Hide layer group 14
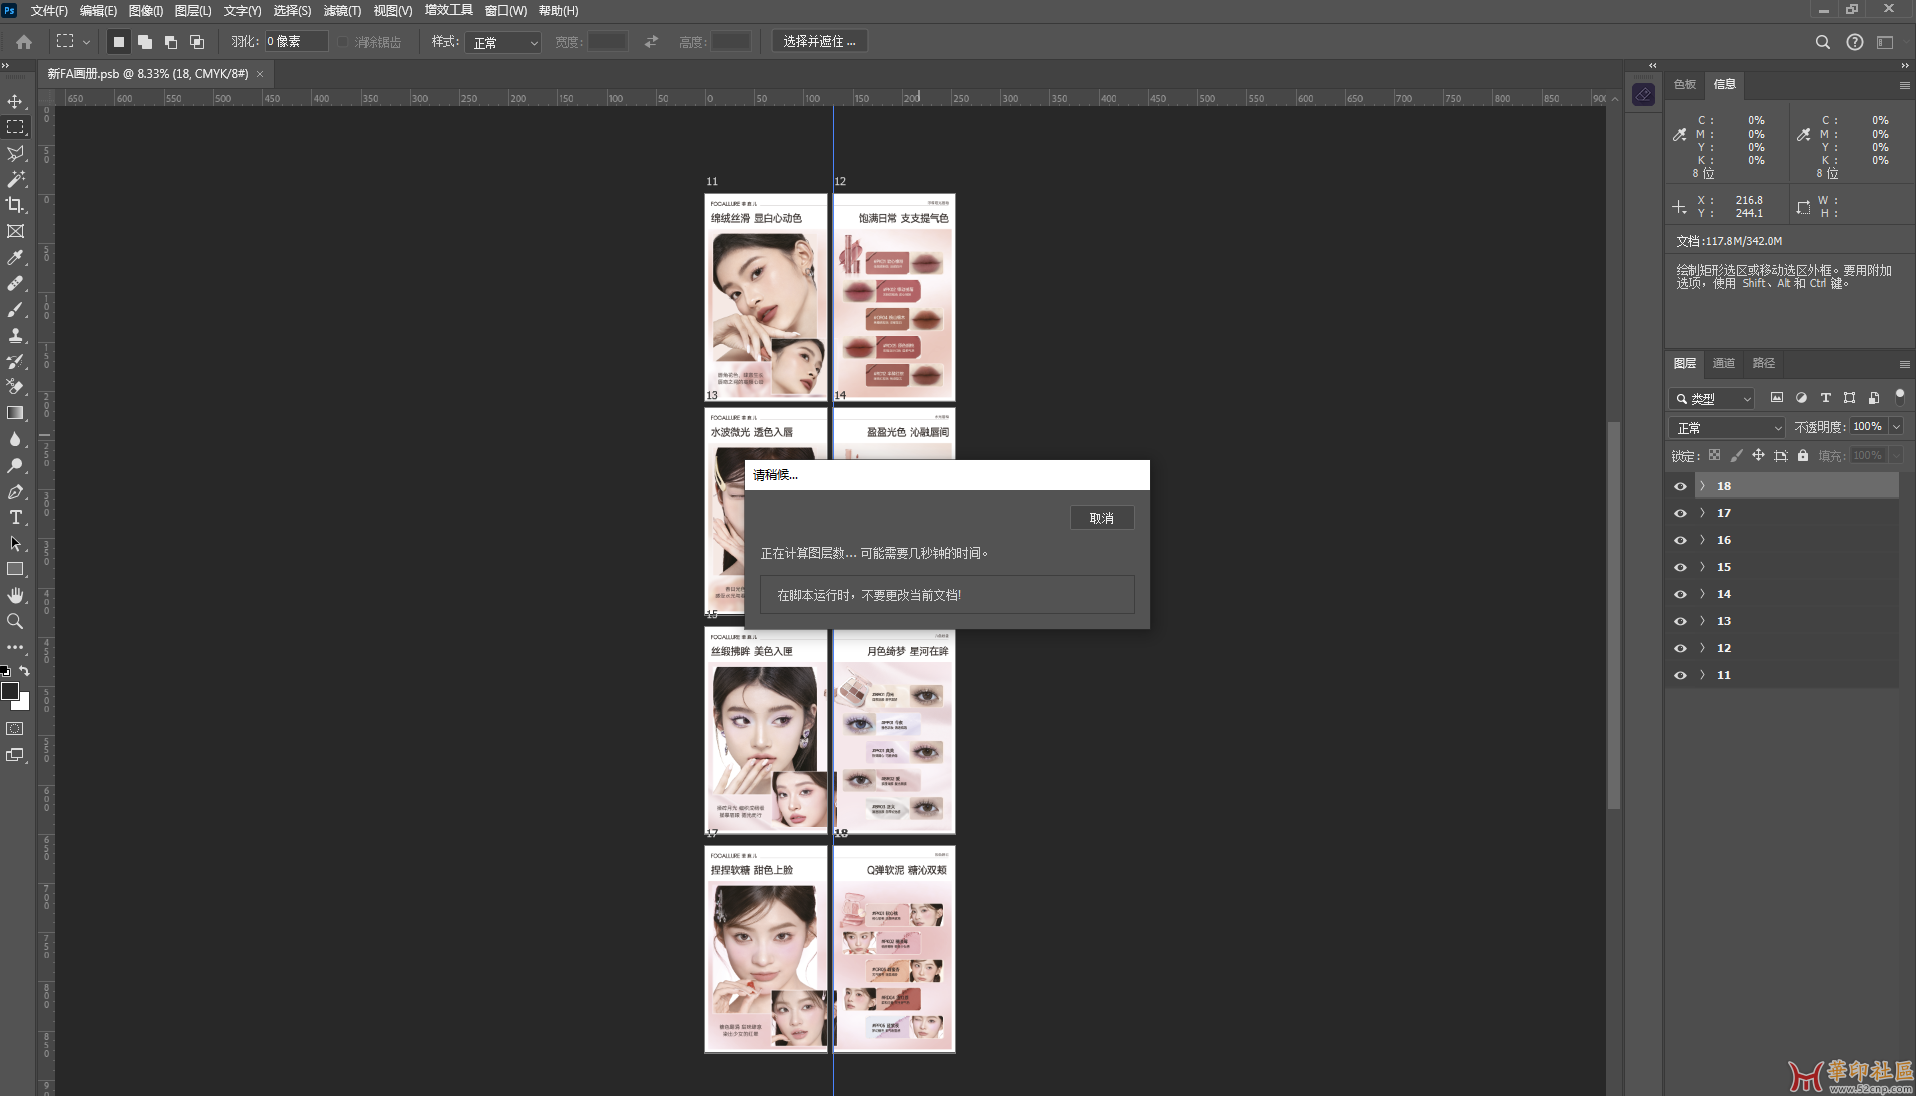 tap(1680, 594)
